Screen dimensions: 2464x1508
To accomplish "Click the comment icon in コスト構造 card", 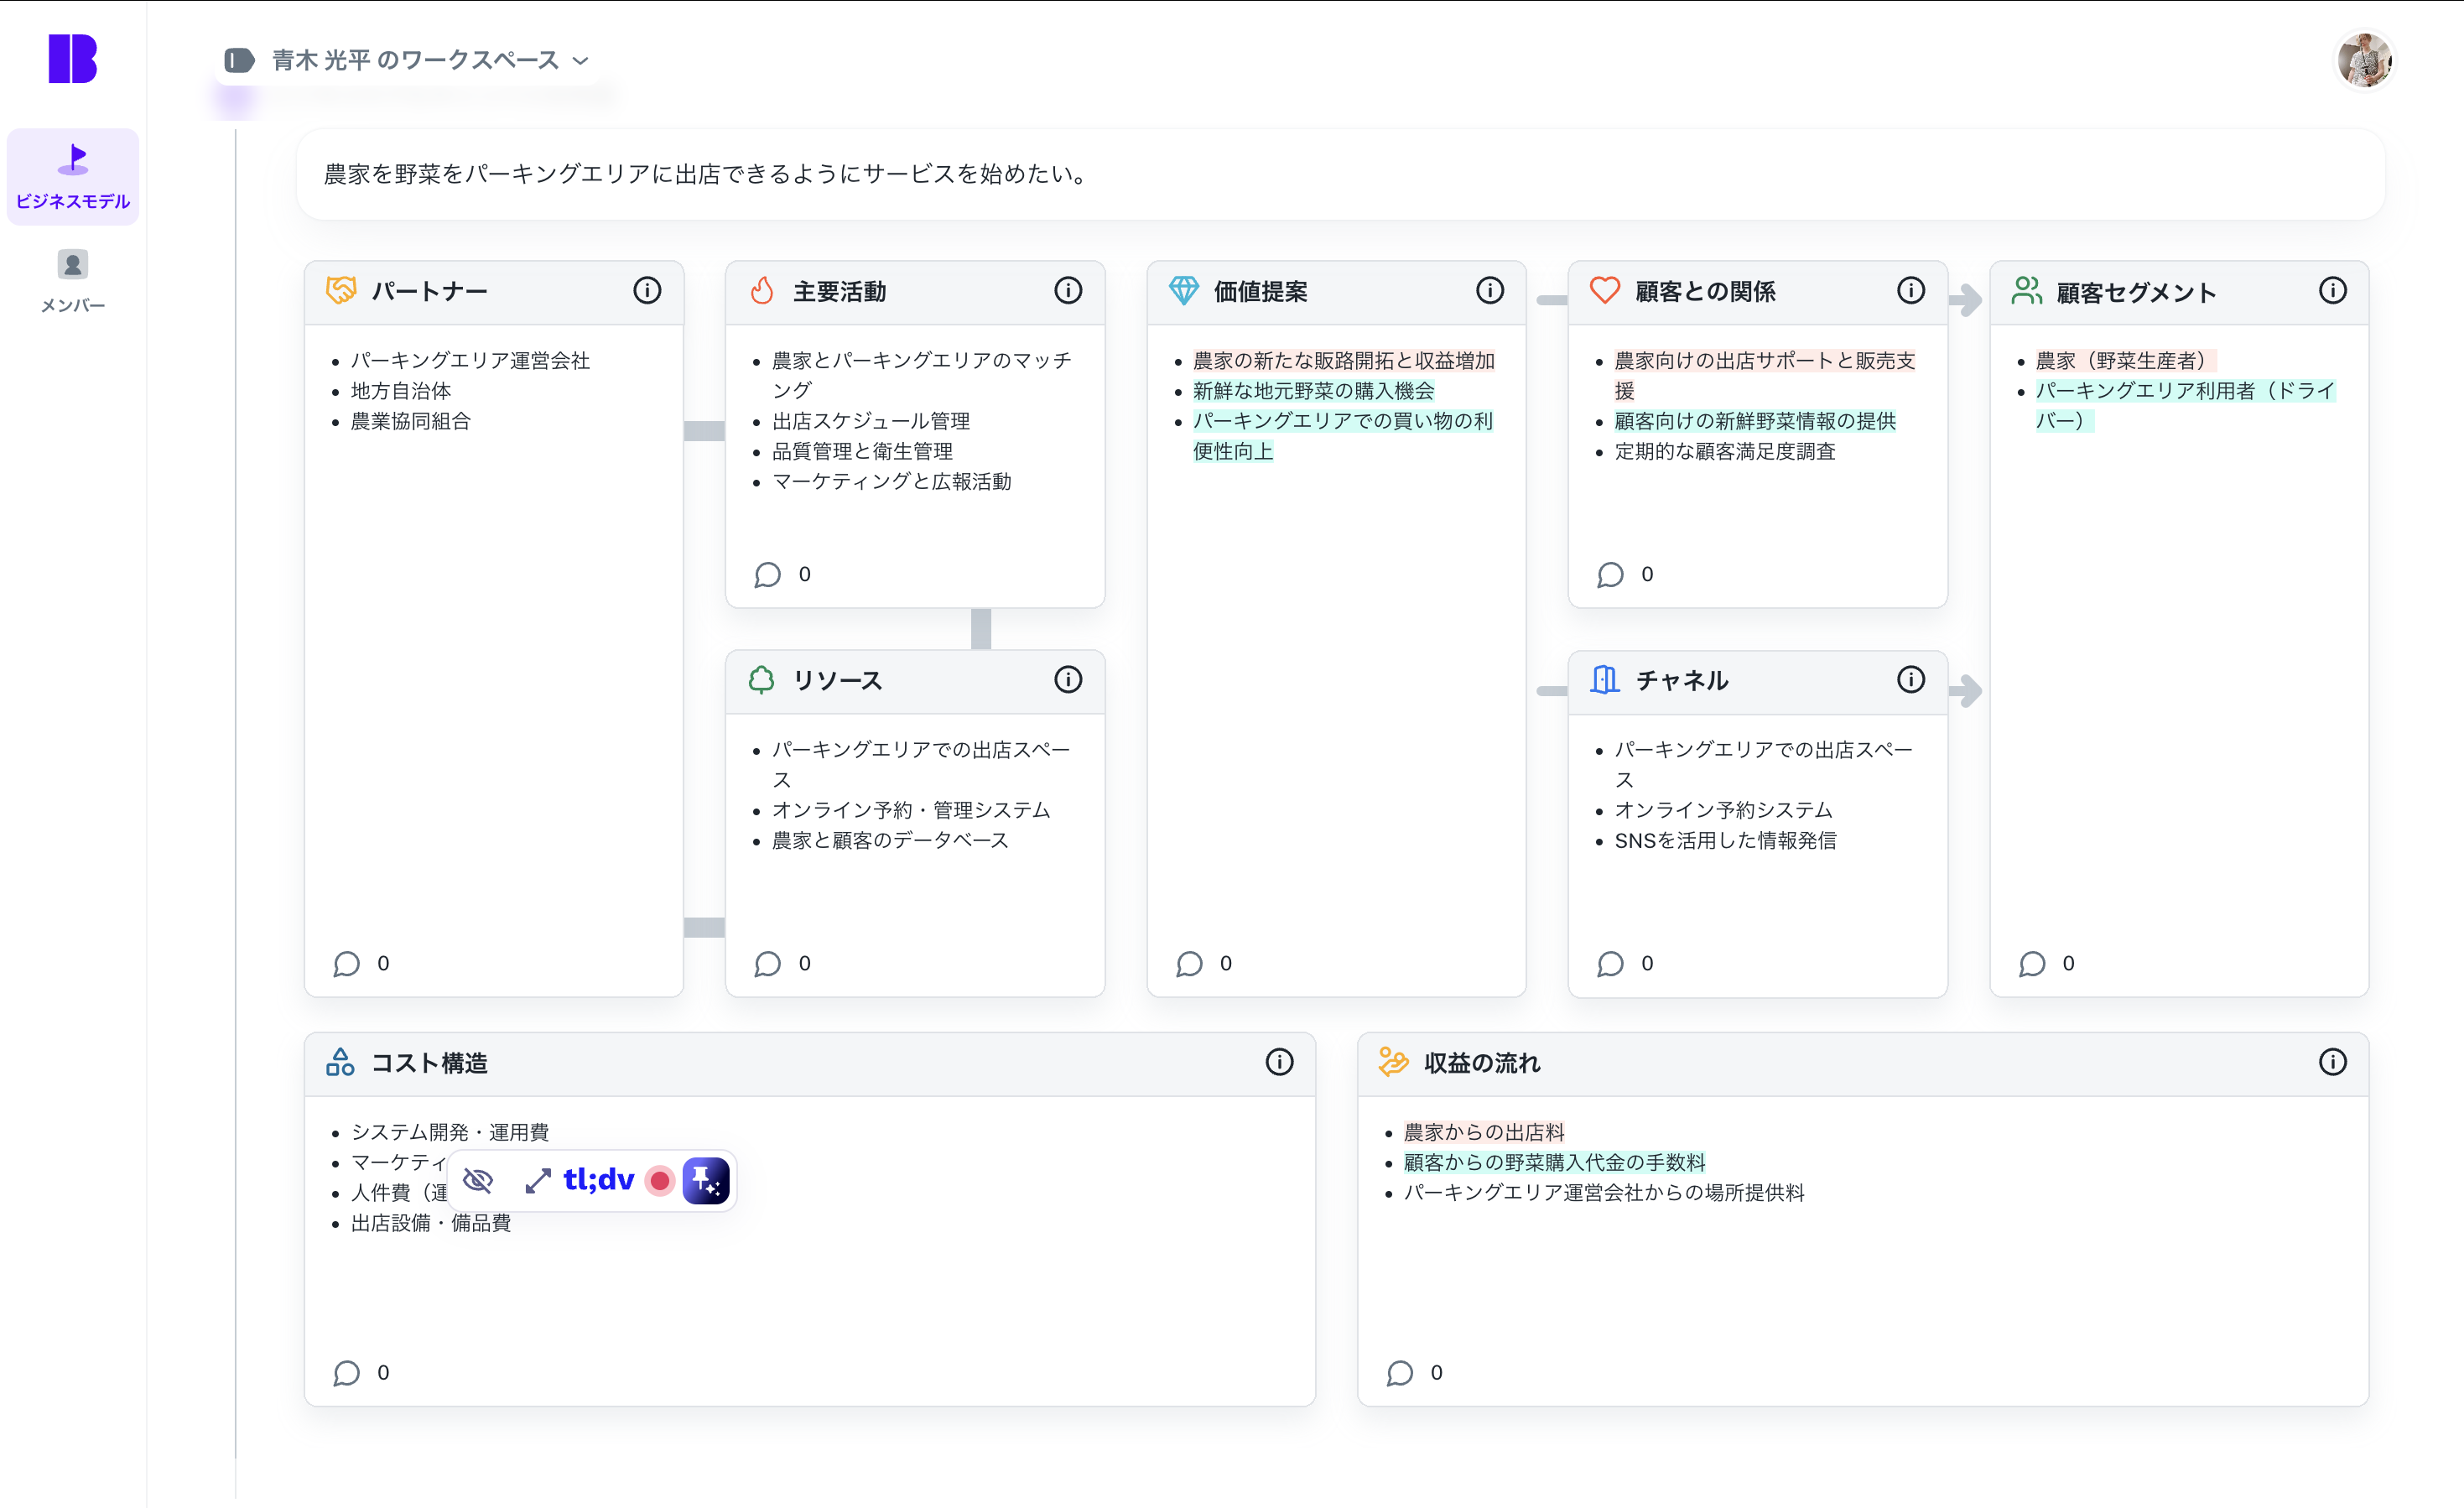I will (346, 1373).
